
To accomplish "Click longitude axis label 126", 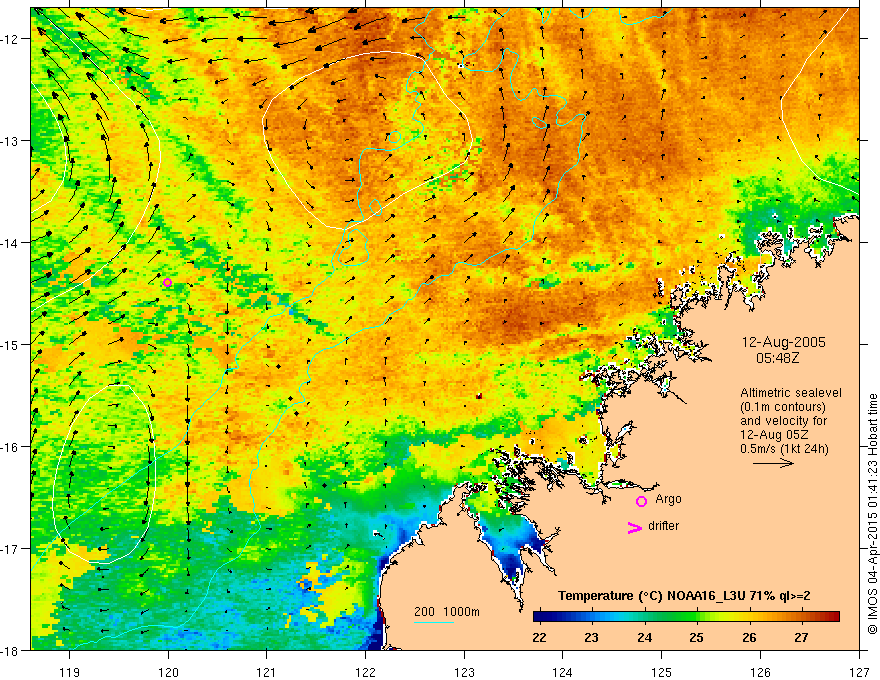I will pyautogui.click(x=760, y=672).
